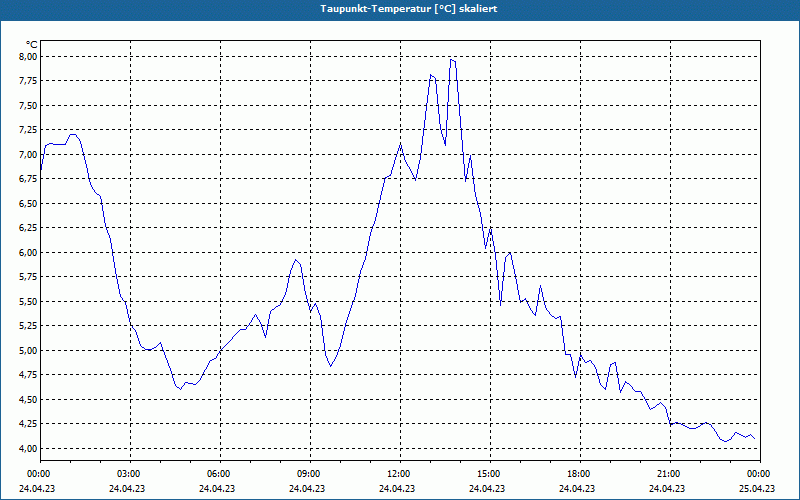This screenshot has height=500, width=800.
Task: Select the '24.04.23' date under '15:00'
Action: tap(487, 488)
